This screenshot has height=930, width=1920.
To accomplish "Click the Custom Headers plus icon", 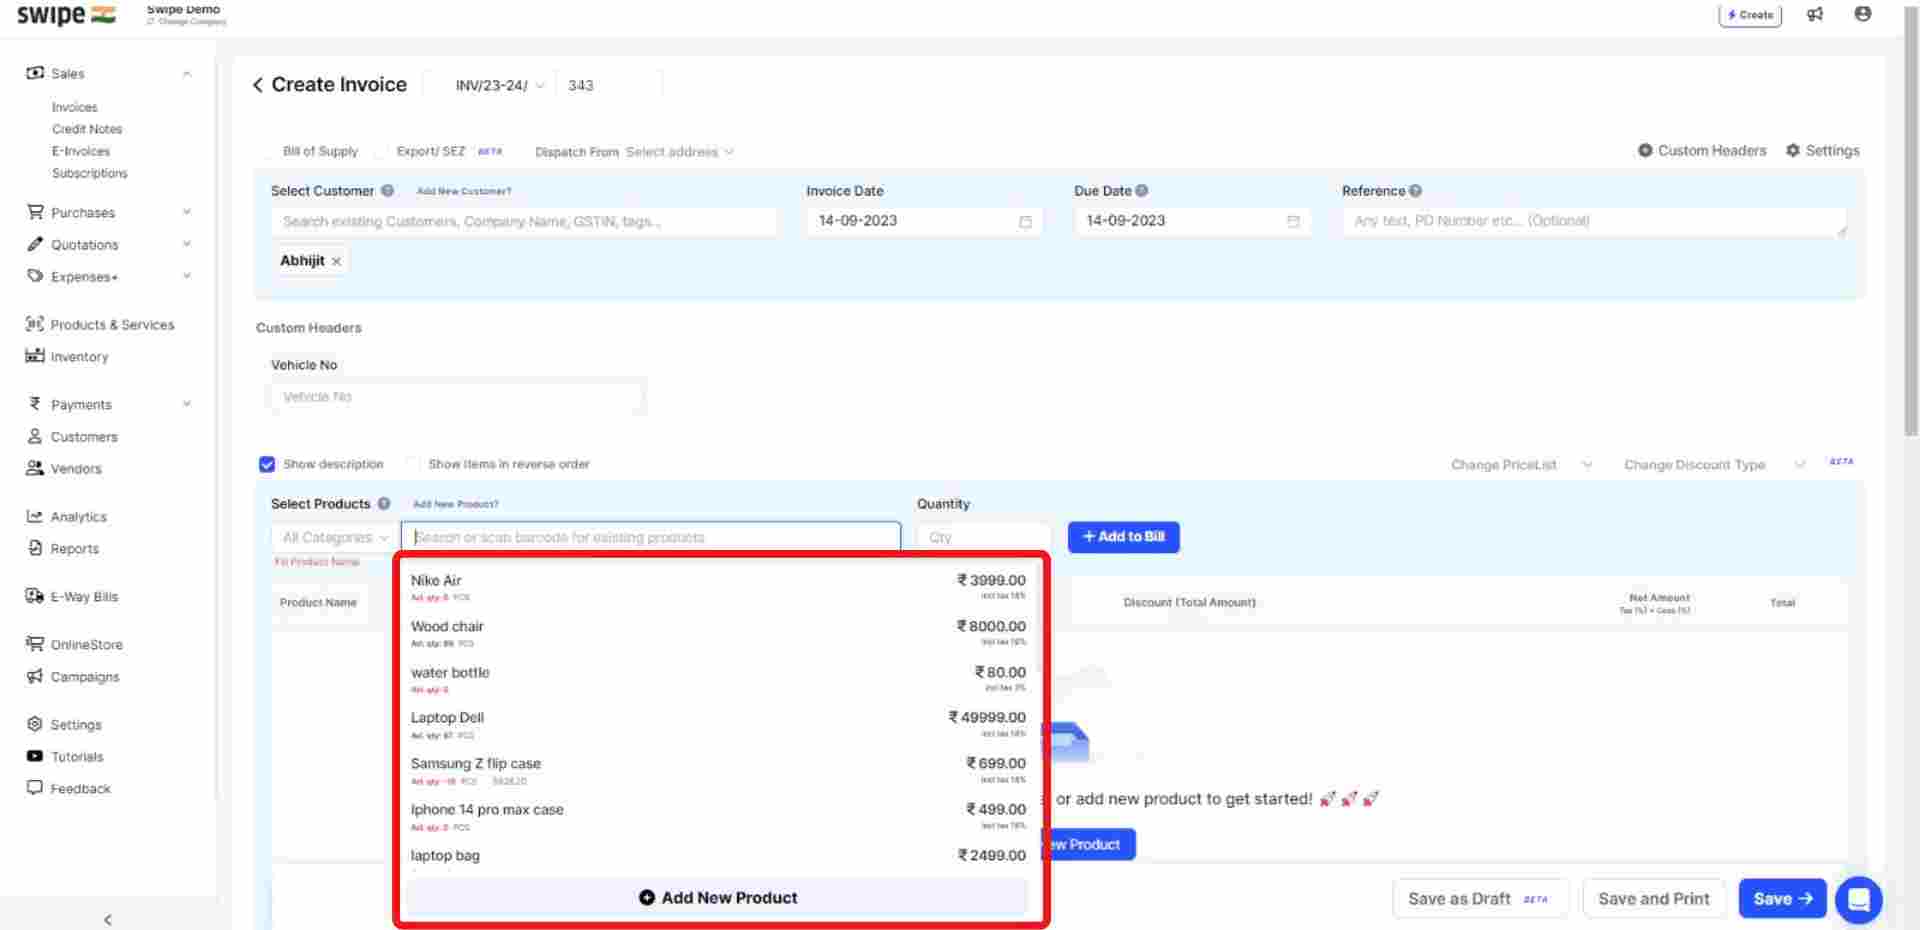I will [x=1645, y=150].
